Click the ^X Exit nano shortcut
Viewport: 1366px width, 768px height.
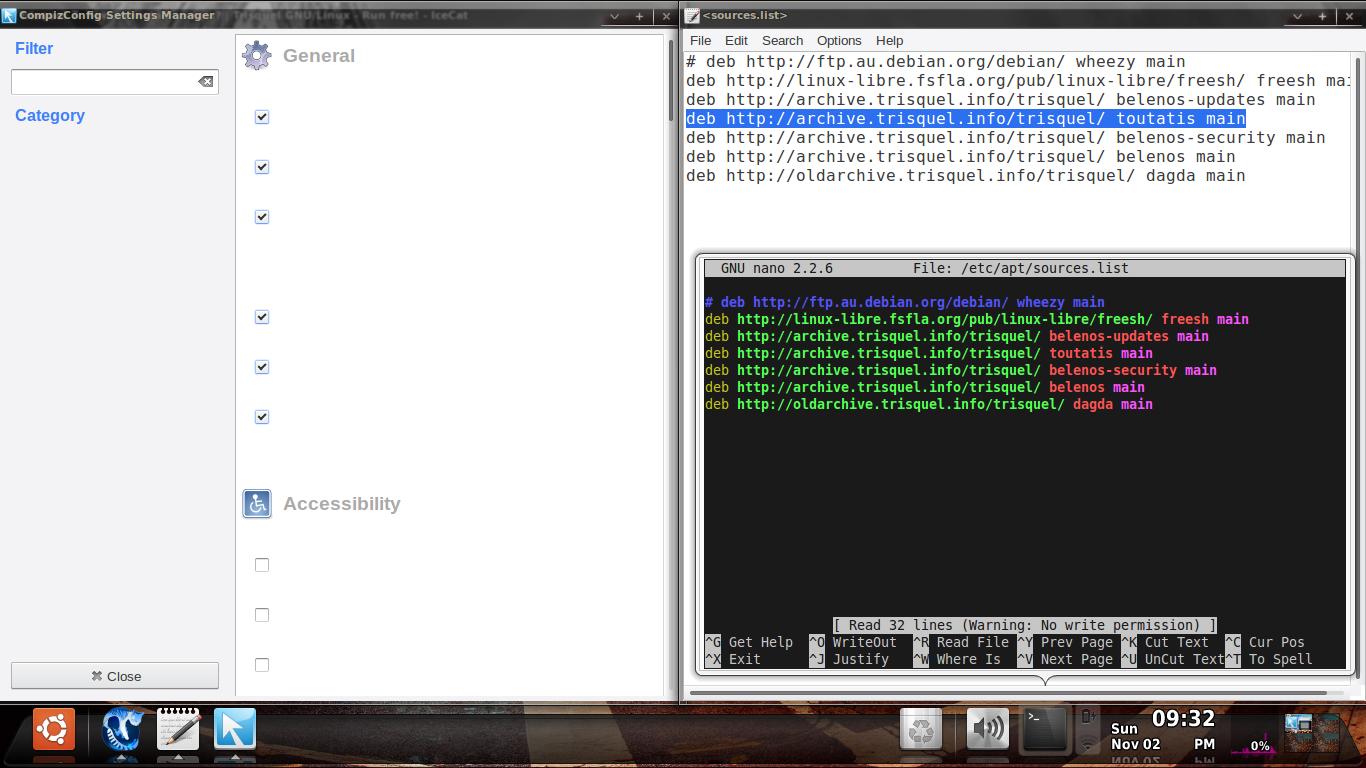(733, 659)
